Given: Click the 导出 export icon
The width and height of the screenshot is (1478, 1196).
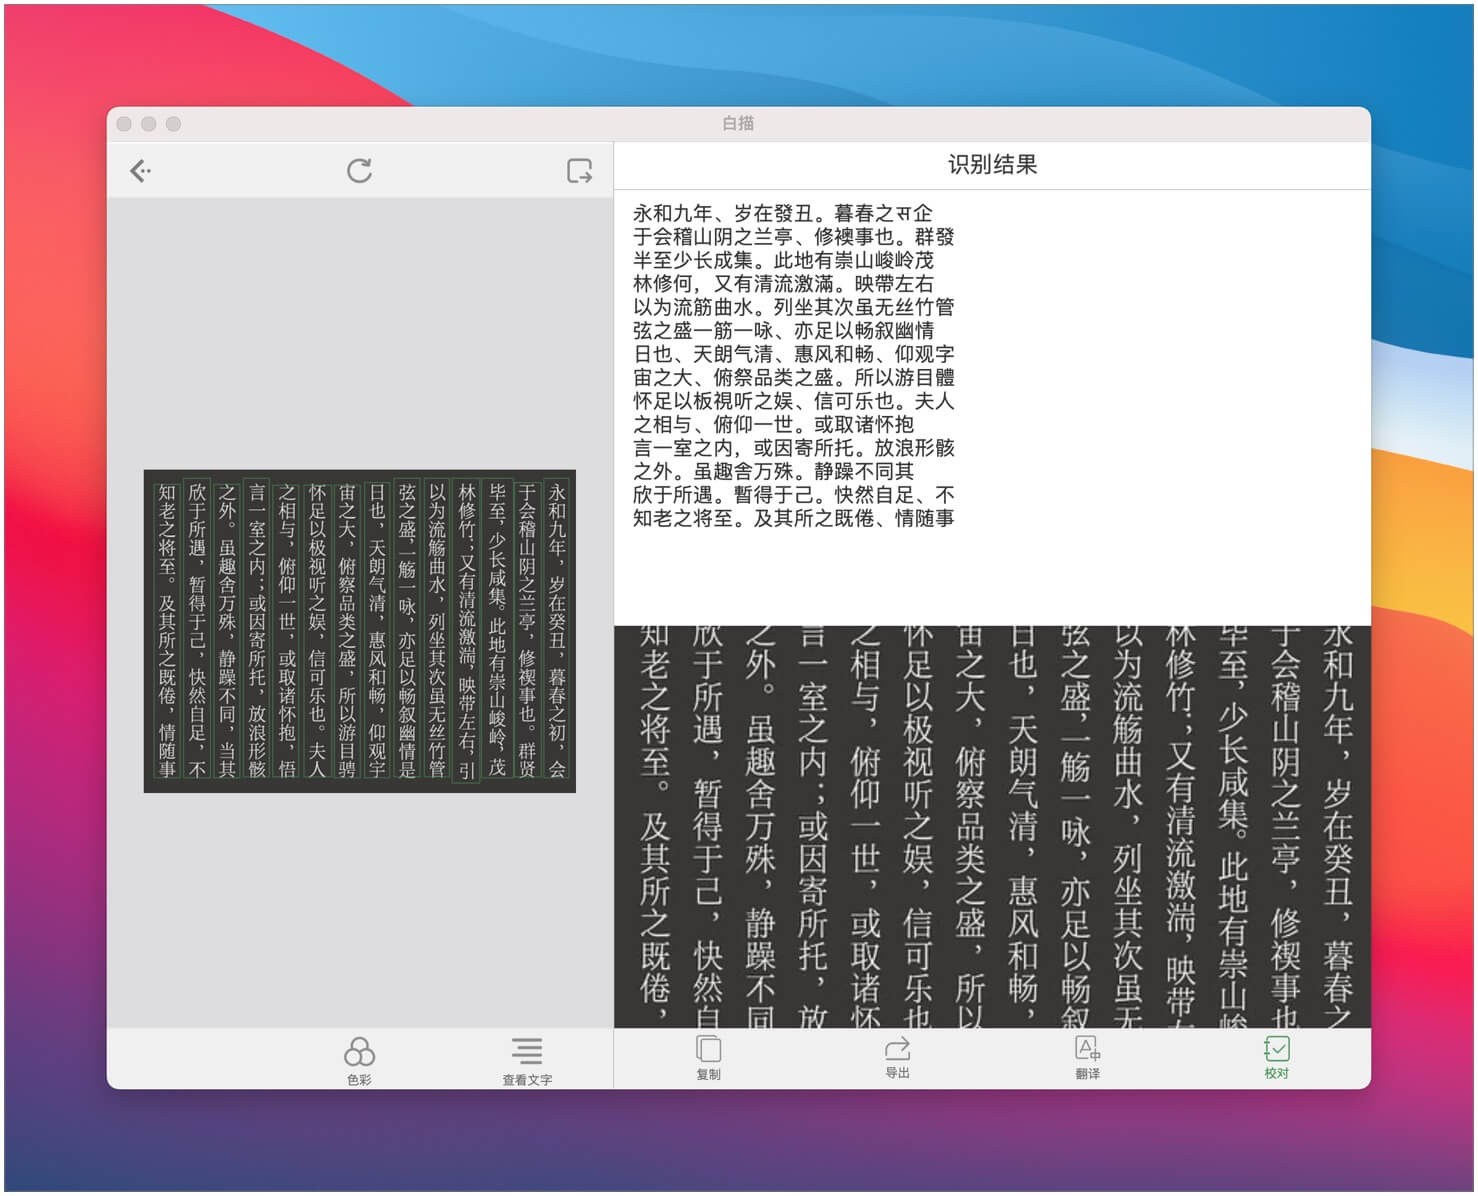Looking at the screenshot, I should pyautogui.click(x=897, y=1057).
